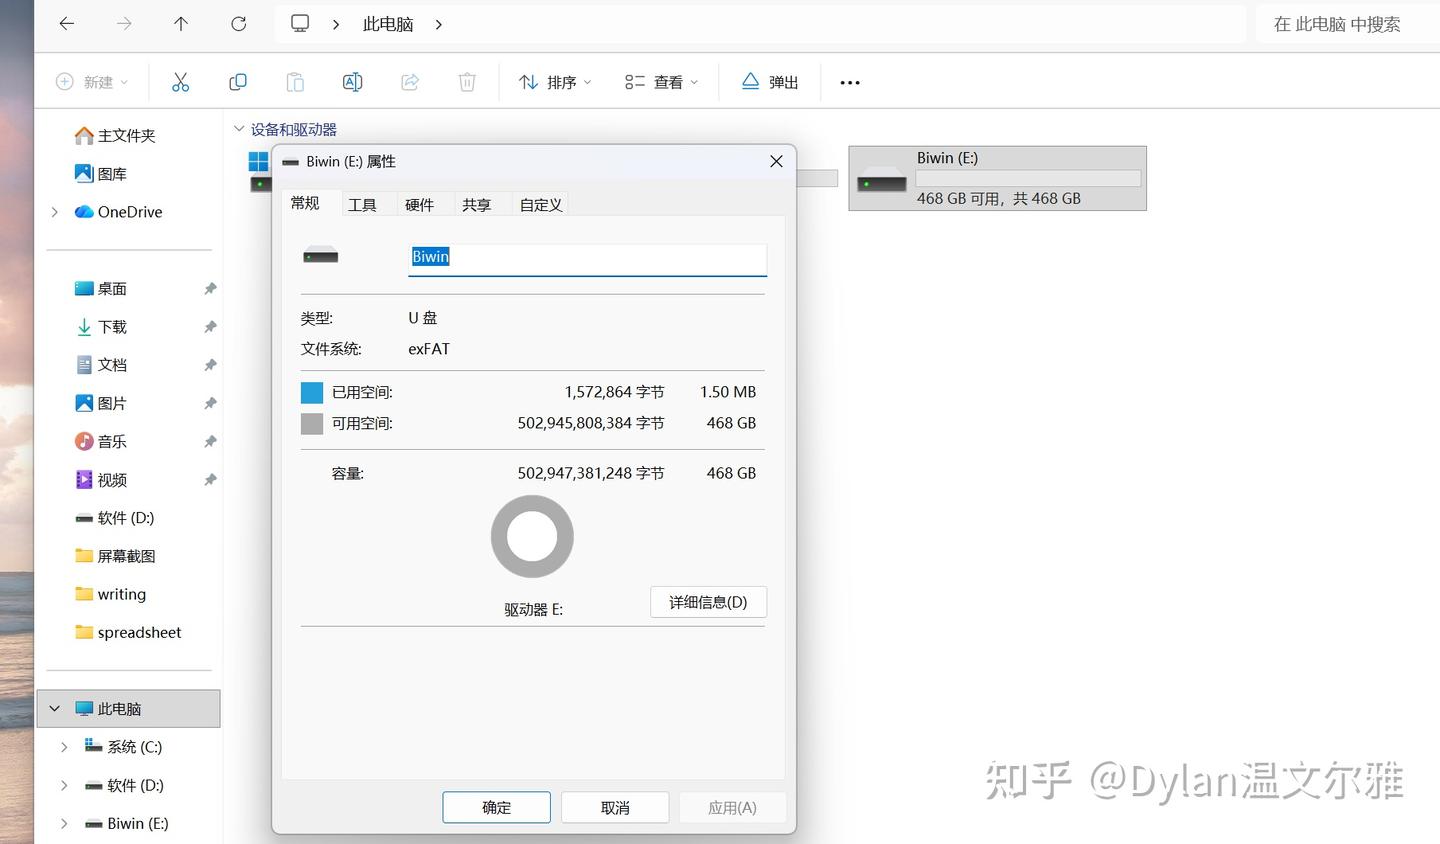The image size is (1440, 844).
Task: Expand 软件 (D:) under 此电脑
Action: click(x=64, y=785)
